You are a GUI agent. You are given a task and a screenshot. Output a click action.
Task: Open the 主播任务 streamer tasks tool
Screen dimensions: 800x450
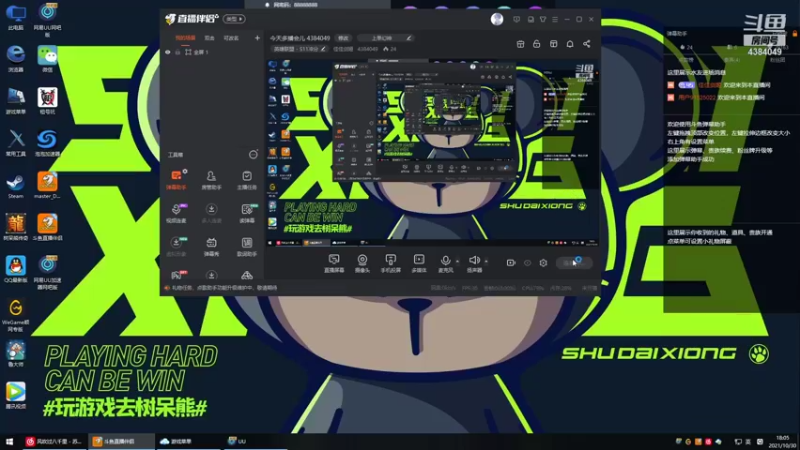(x=247, y=180)
